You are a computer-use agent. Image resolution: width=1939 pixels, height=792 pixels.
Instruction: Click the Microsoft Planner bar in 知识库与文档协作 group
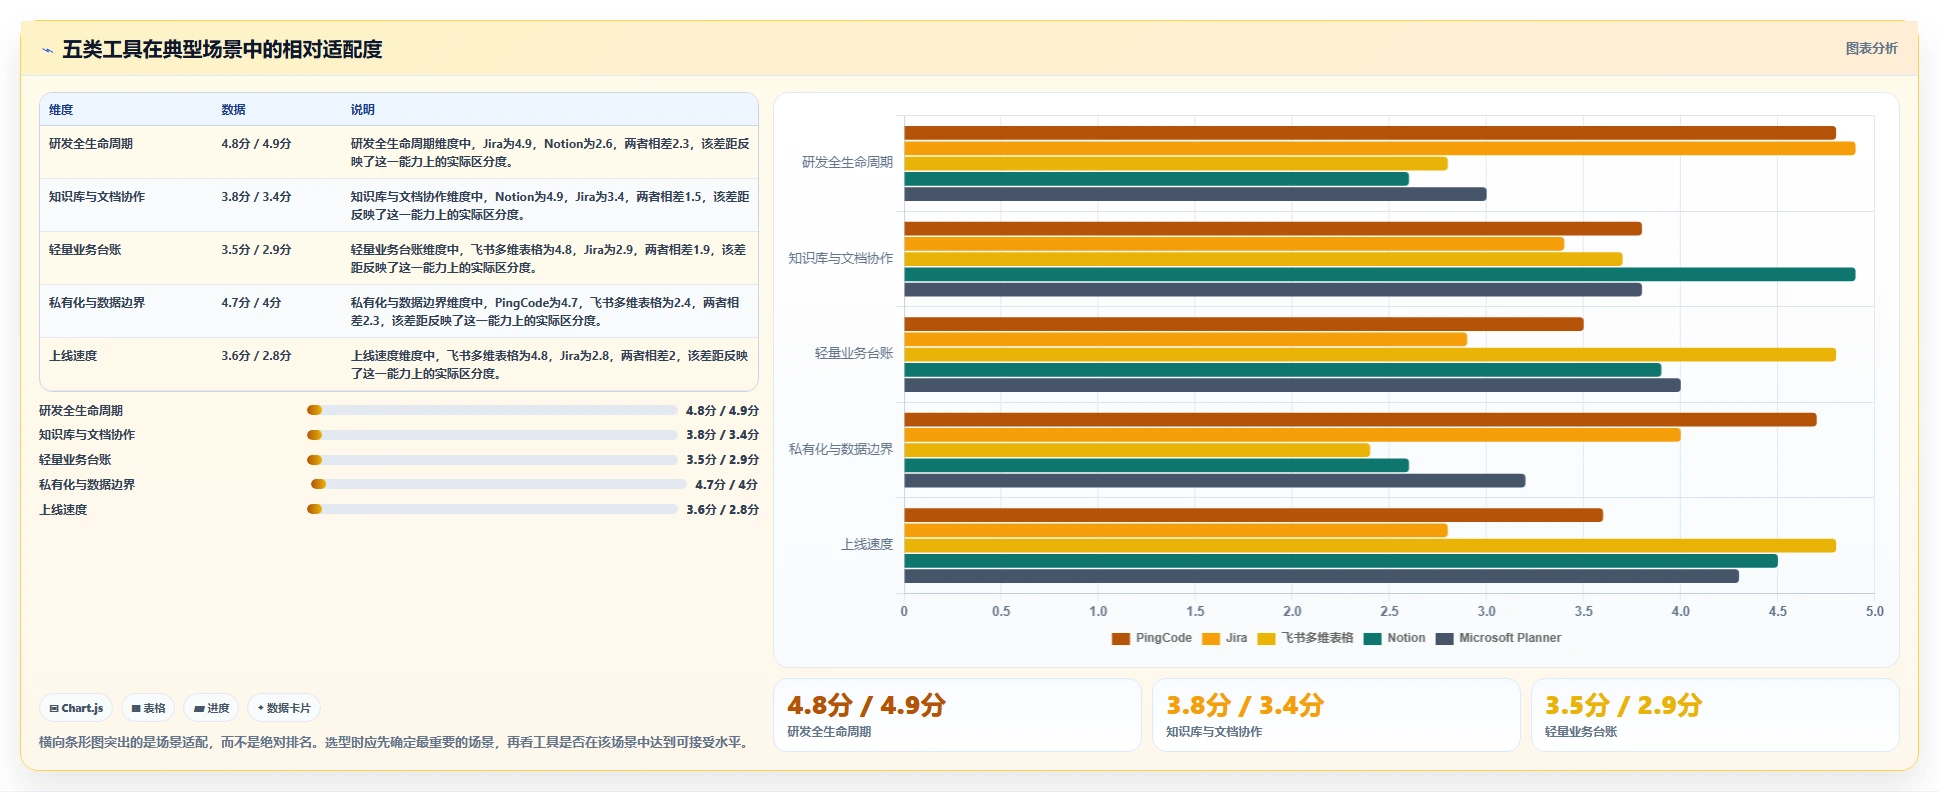click(1273, 290)
